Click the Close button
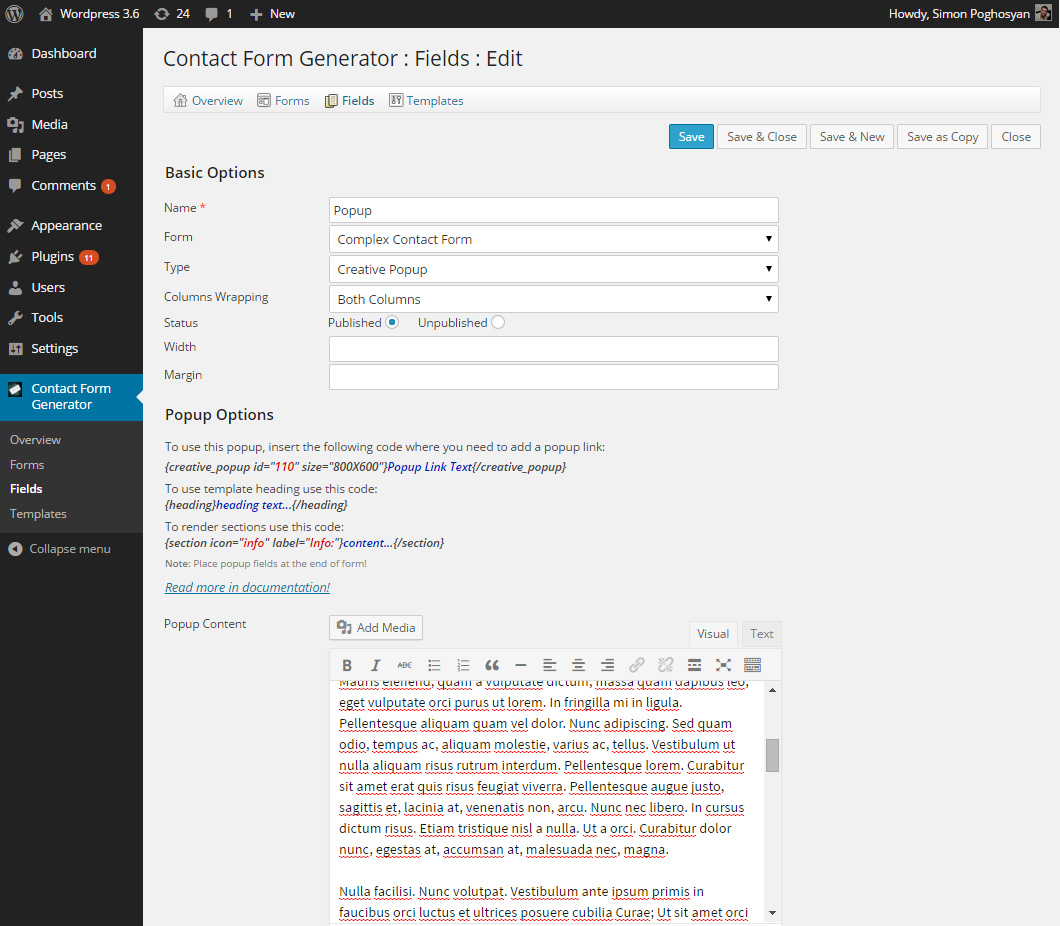Image resolution: width=1060 pixels, height=926 pixels. tap(1016, 137)
